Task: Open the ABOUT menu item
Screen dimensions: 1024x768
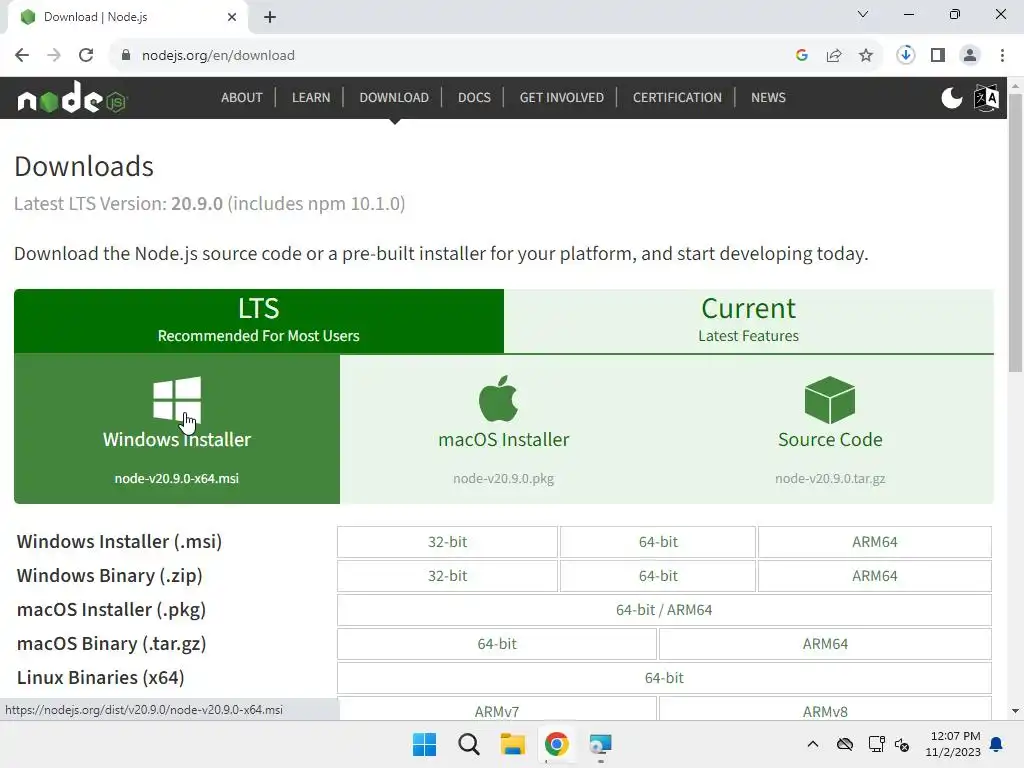Action: tap(242, 98)
